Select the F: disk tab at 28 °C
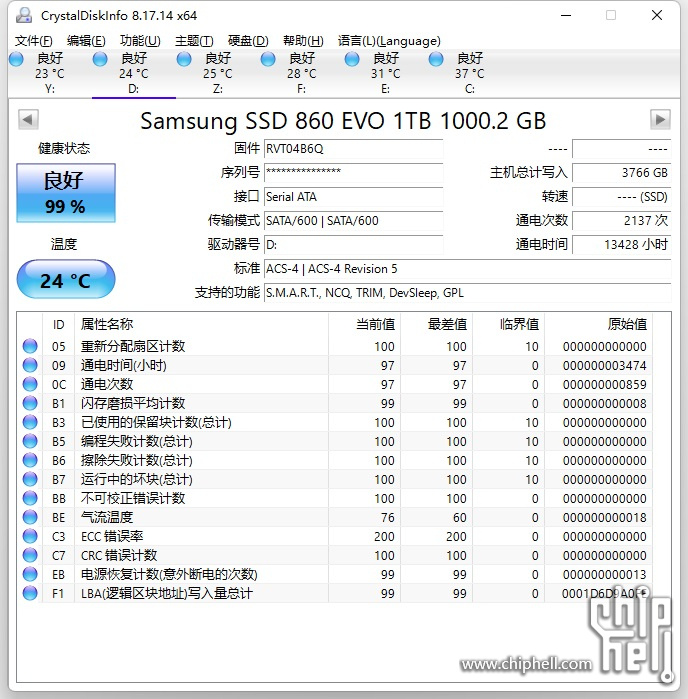The image size is (688, 699). [301, 74]
